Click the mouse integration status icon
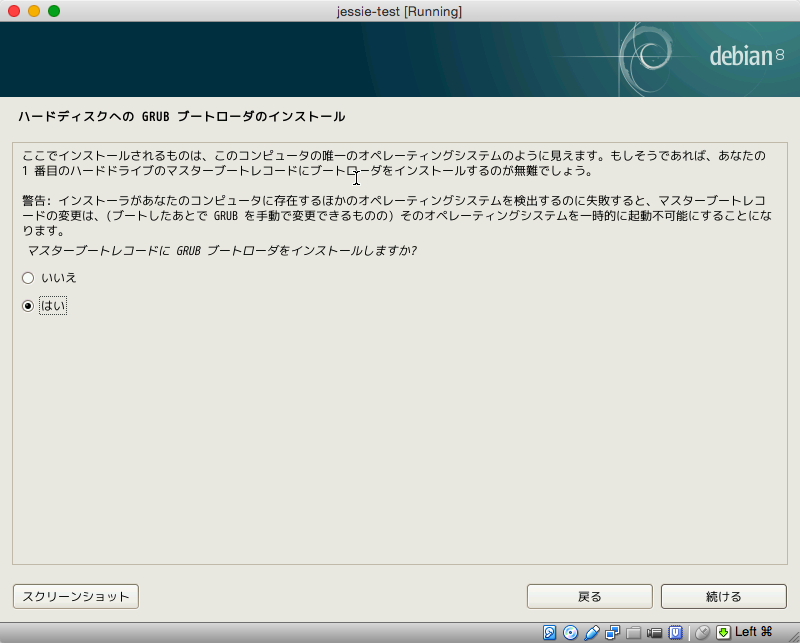This screenshot has height=643, width=800. (702, 632)
